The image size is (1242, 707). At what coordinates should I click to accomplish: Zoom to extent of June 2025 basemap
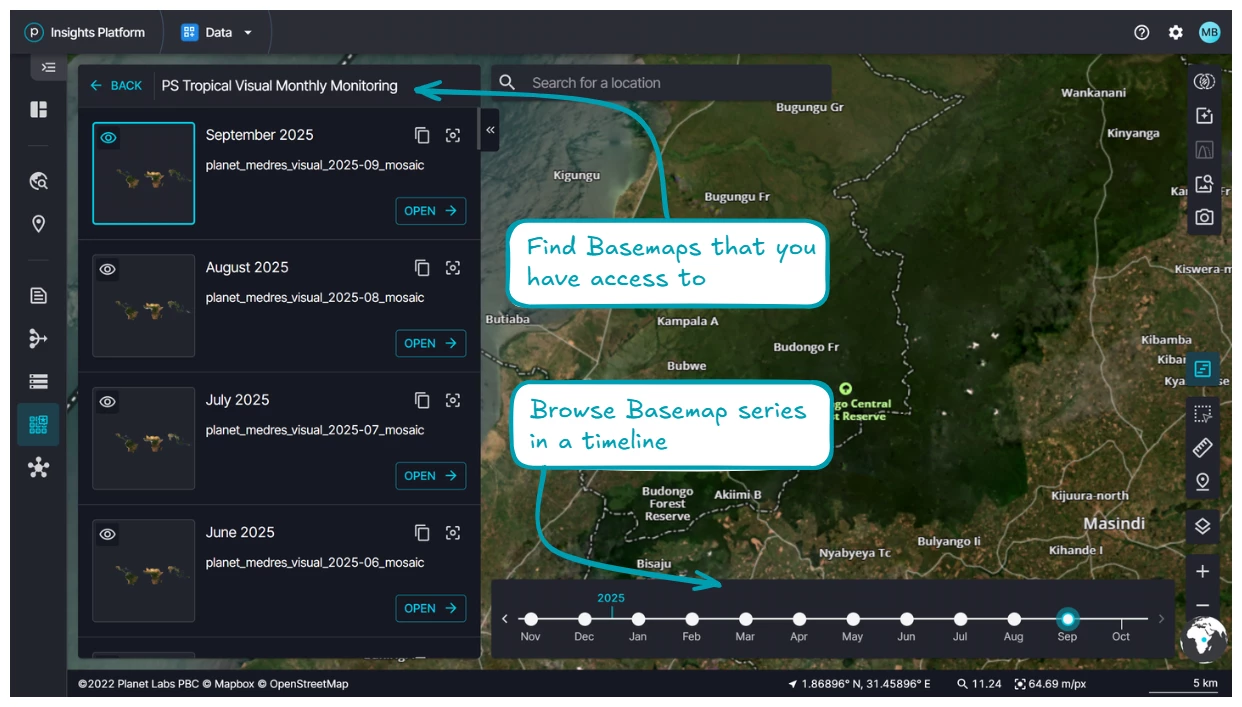click(453, 533)
